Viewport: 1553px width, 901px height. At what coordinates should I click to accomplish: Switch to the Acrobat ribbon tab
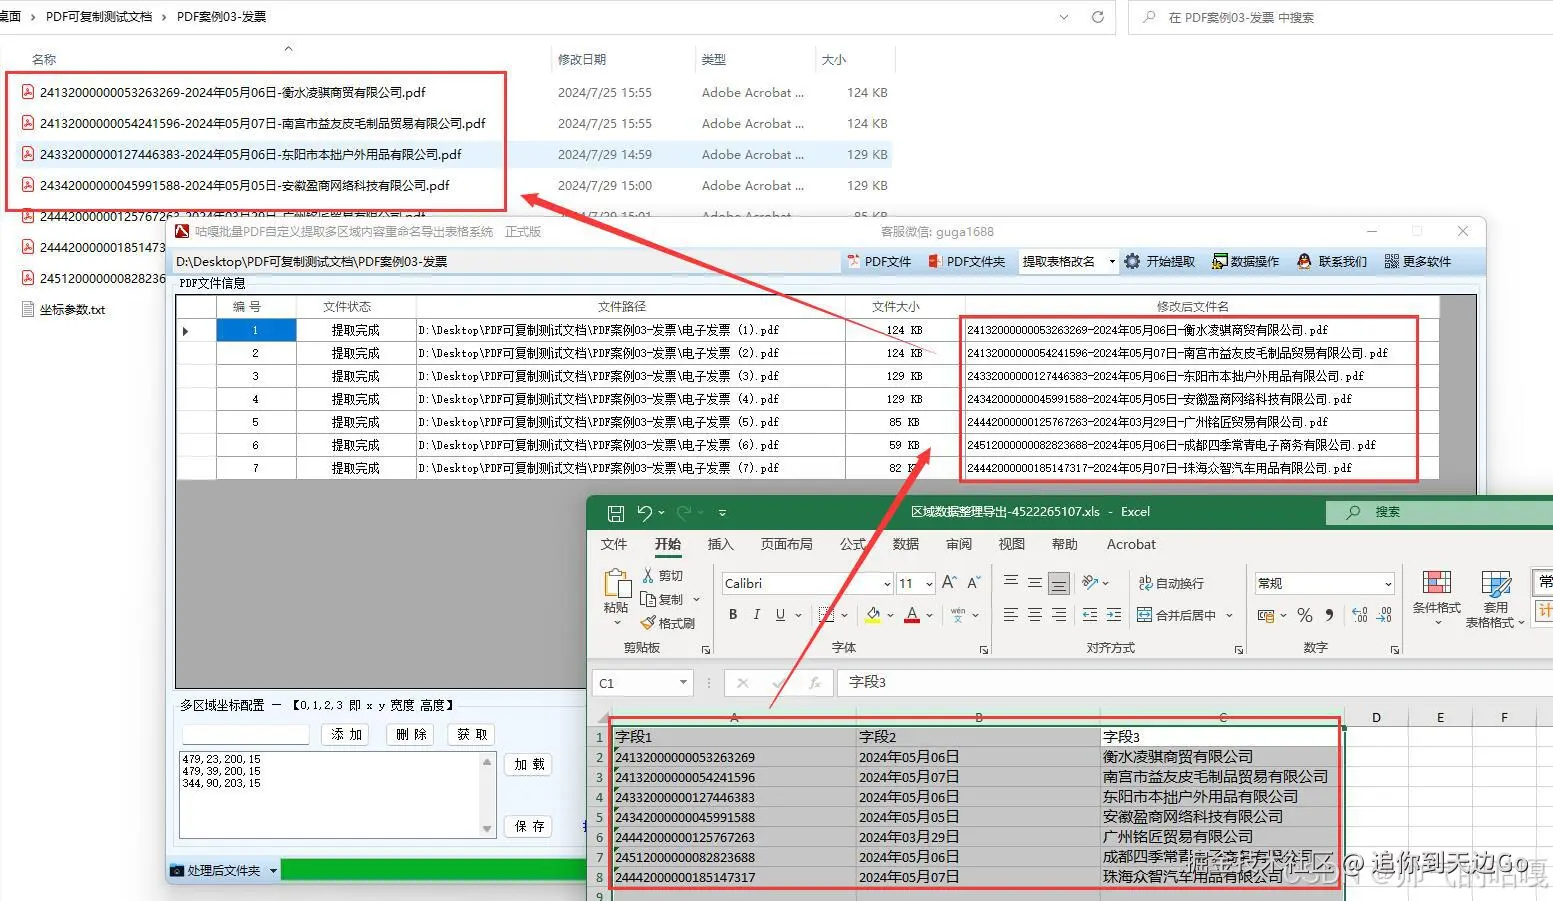tap(1131, 545)
